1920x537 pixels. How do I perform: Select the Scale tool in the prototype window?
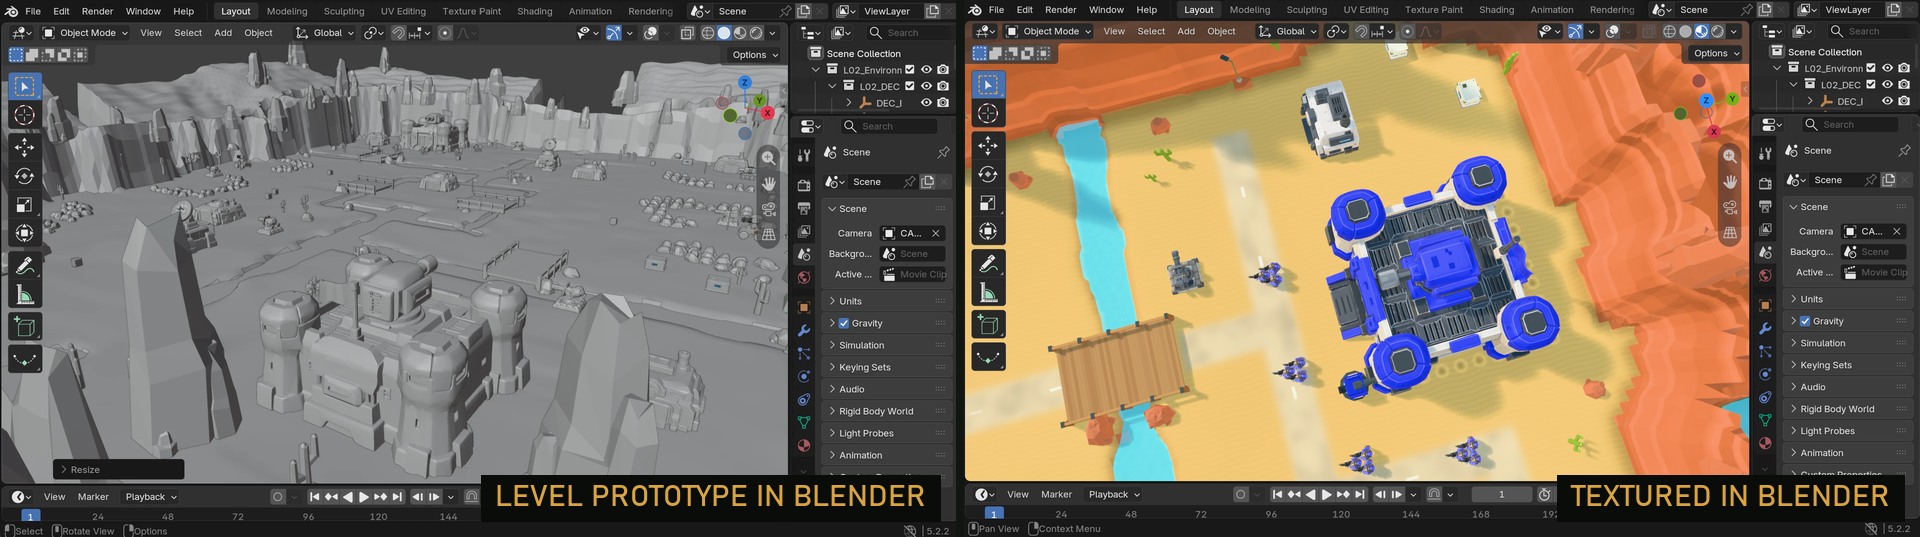point(25,205)
